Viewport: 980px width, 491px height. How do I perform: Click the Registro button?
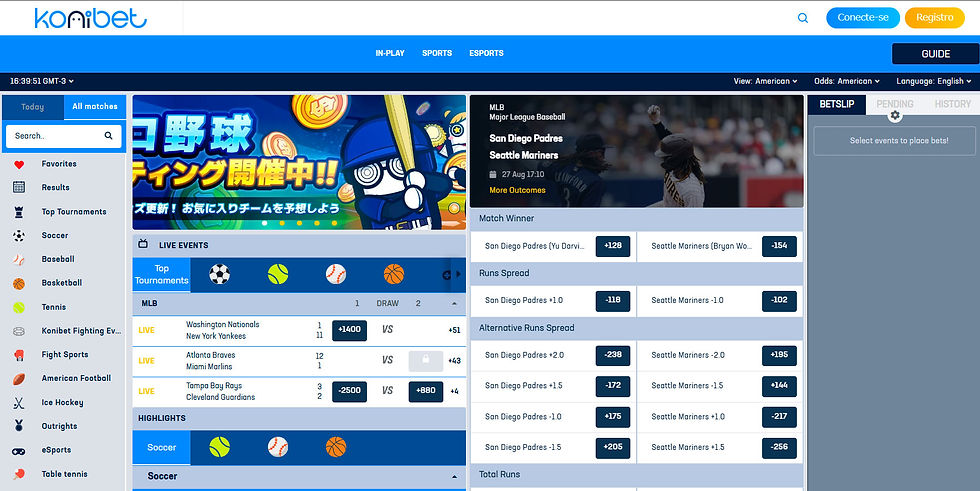[934, 17]
